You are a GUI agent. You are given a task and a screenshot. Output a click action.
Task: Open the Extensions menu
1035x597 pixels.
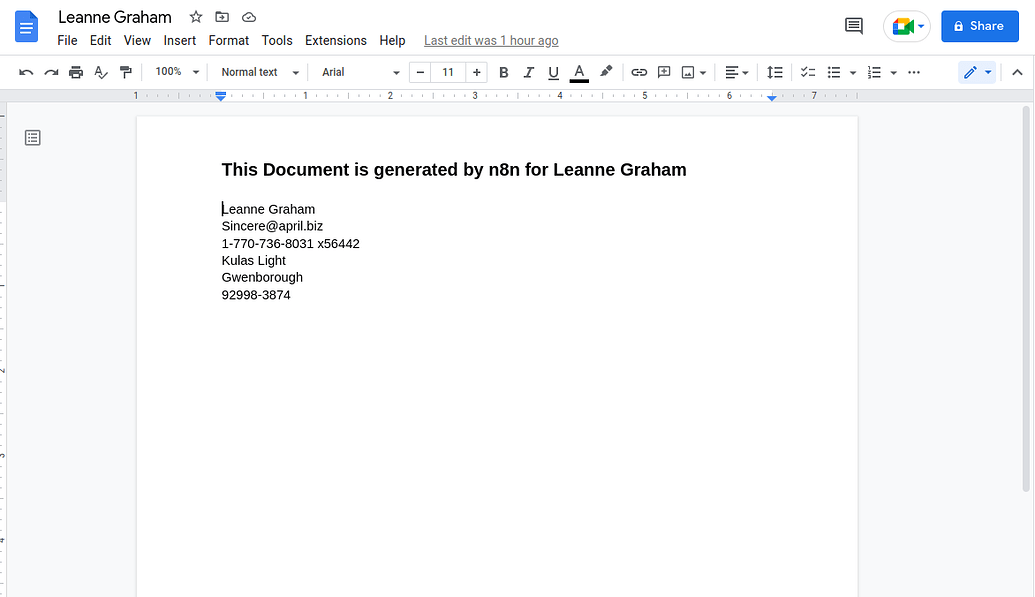click(x=335, y=41)
